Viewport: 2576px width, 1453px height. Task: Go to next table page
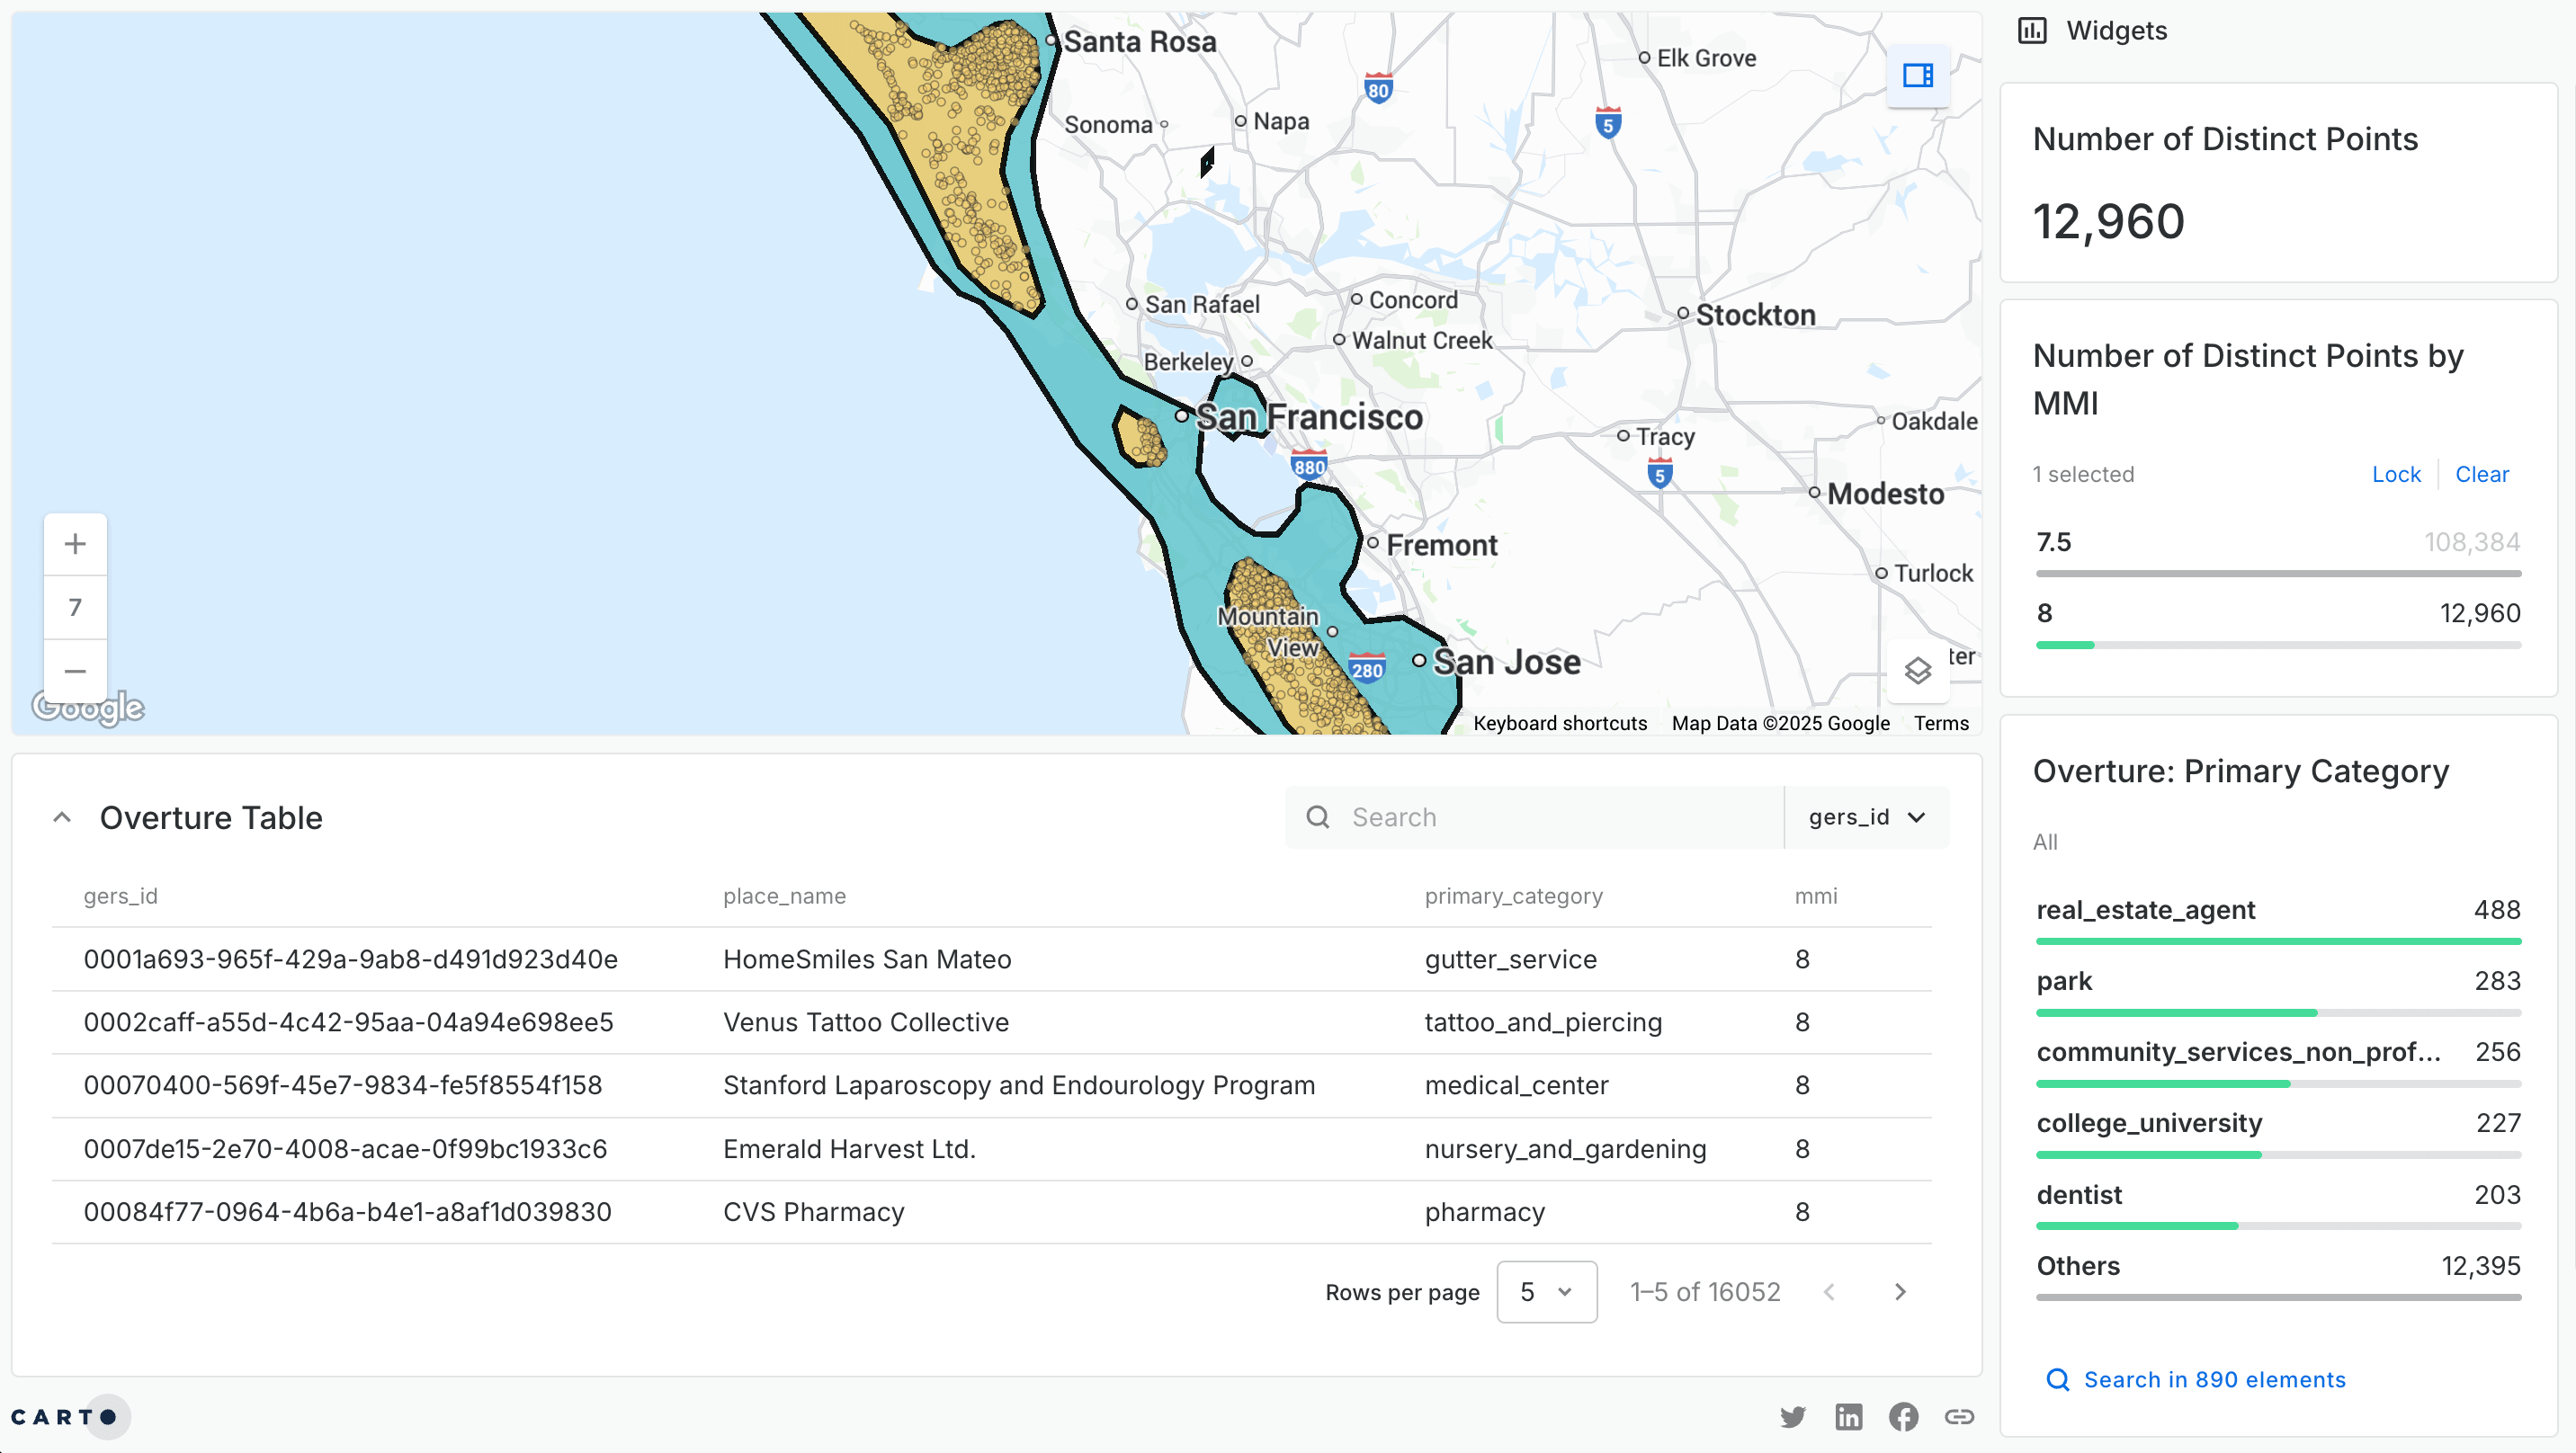1900,1292
